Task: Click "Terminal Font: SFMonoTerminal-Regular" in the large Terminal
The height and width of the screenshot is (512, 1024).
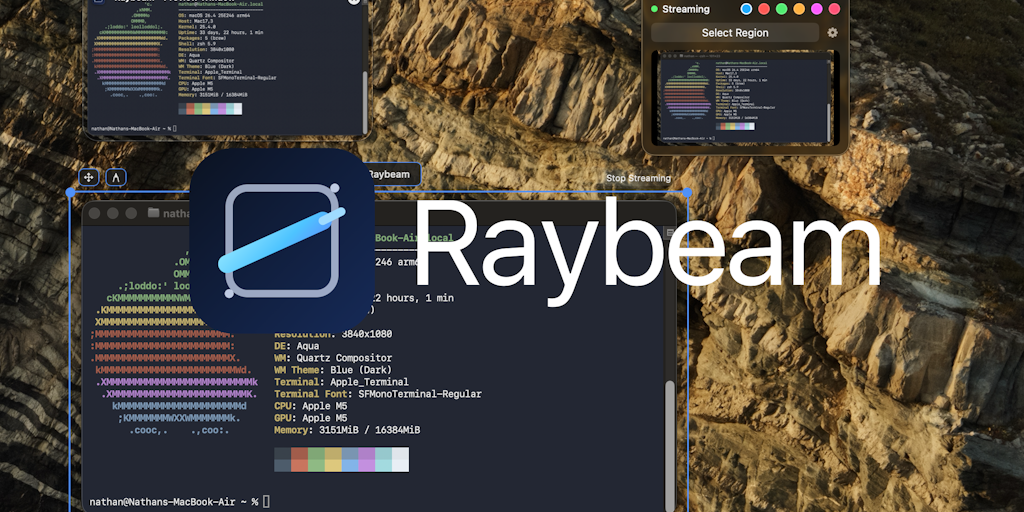Action: [x=377, y=394]
